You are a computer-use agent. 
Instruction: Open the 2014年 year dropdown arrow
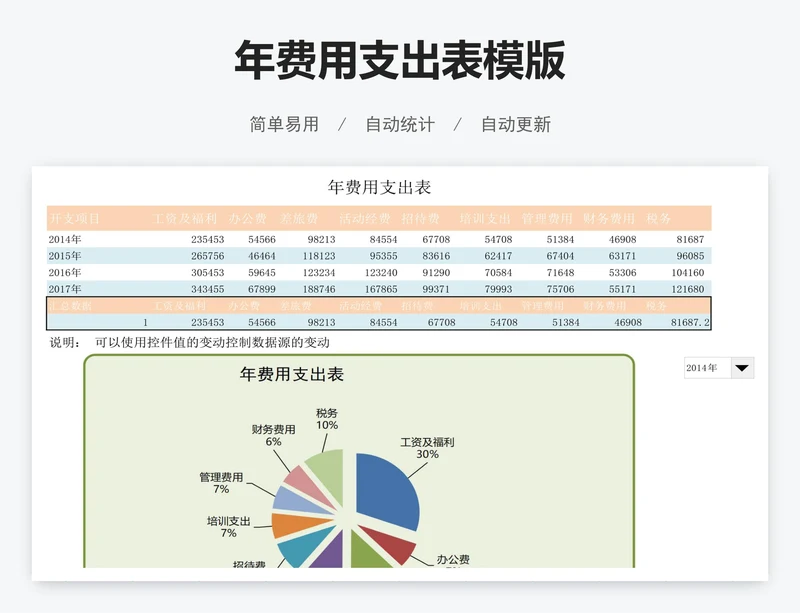[742, 368]
